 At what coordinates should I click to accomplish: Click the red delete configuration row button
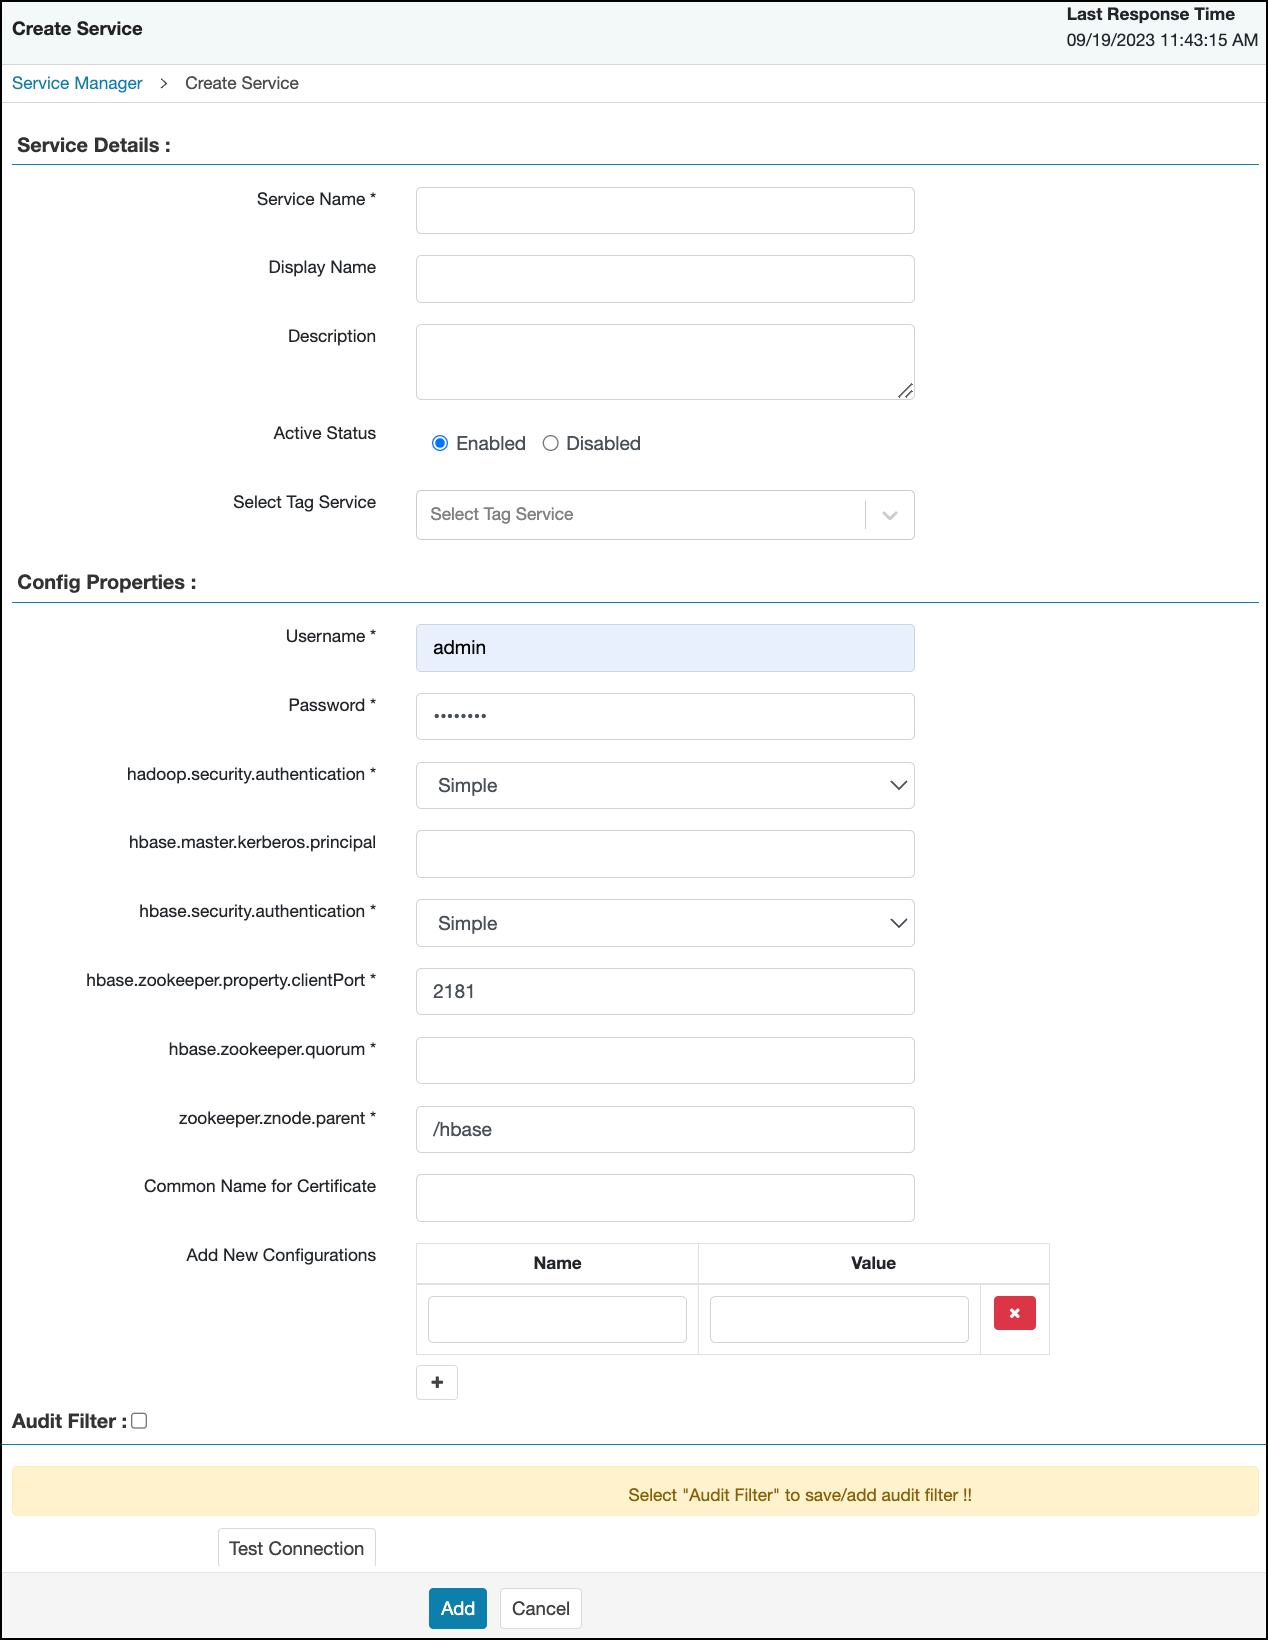point(1014,1313)
